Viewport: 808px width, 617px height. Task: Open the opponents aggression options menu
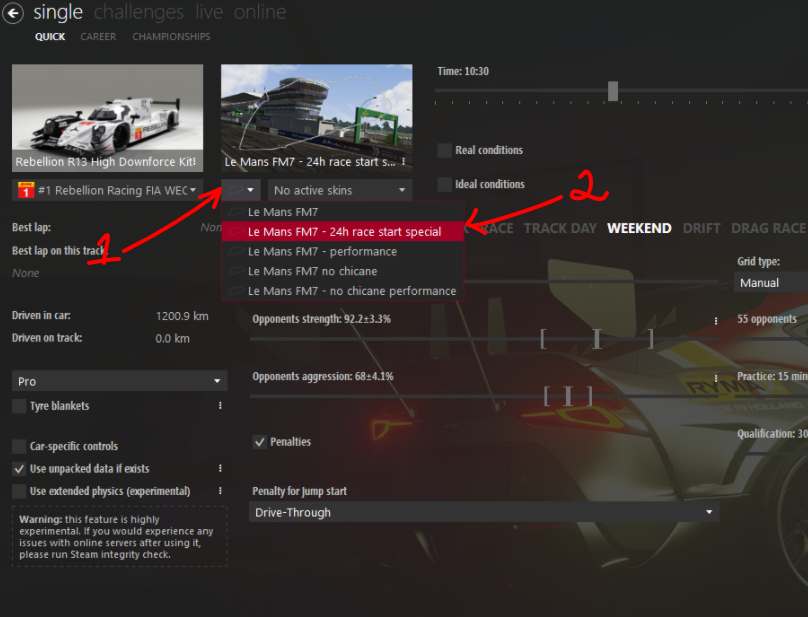pos(716,378)
